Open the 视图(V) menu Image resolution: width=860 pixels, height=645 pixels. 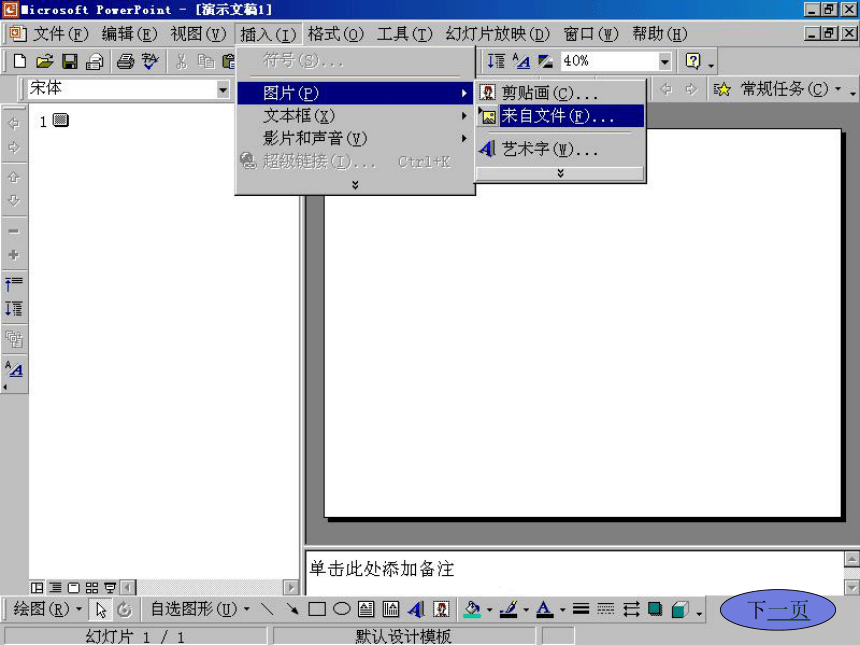(x=198, y=34)
